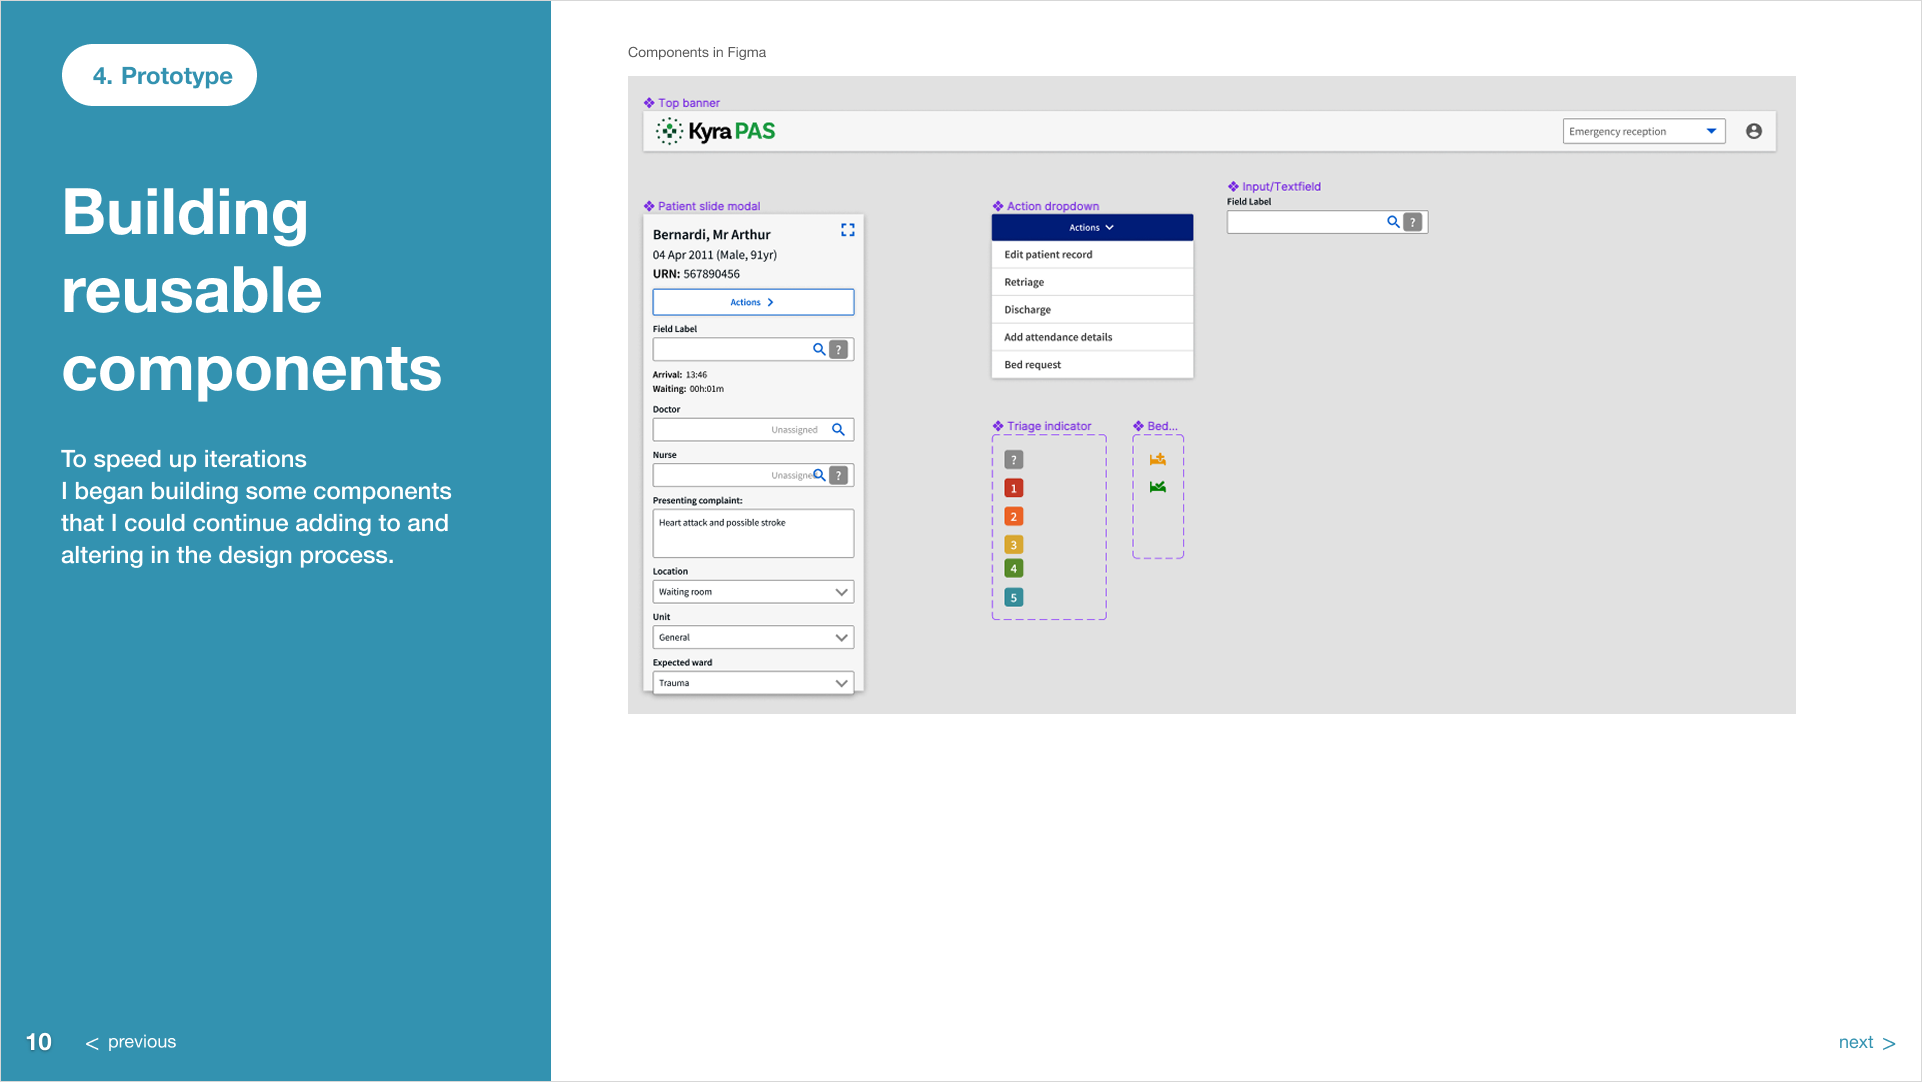Click the green bed icon
The height and width of the screenshot is (1082, 1922).
(1157, 487)
